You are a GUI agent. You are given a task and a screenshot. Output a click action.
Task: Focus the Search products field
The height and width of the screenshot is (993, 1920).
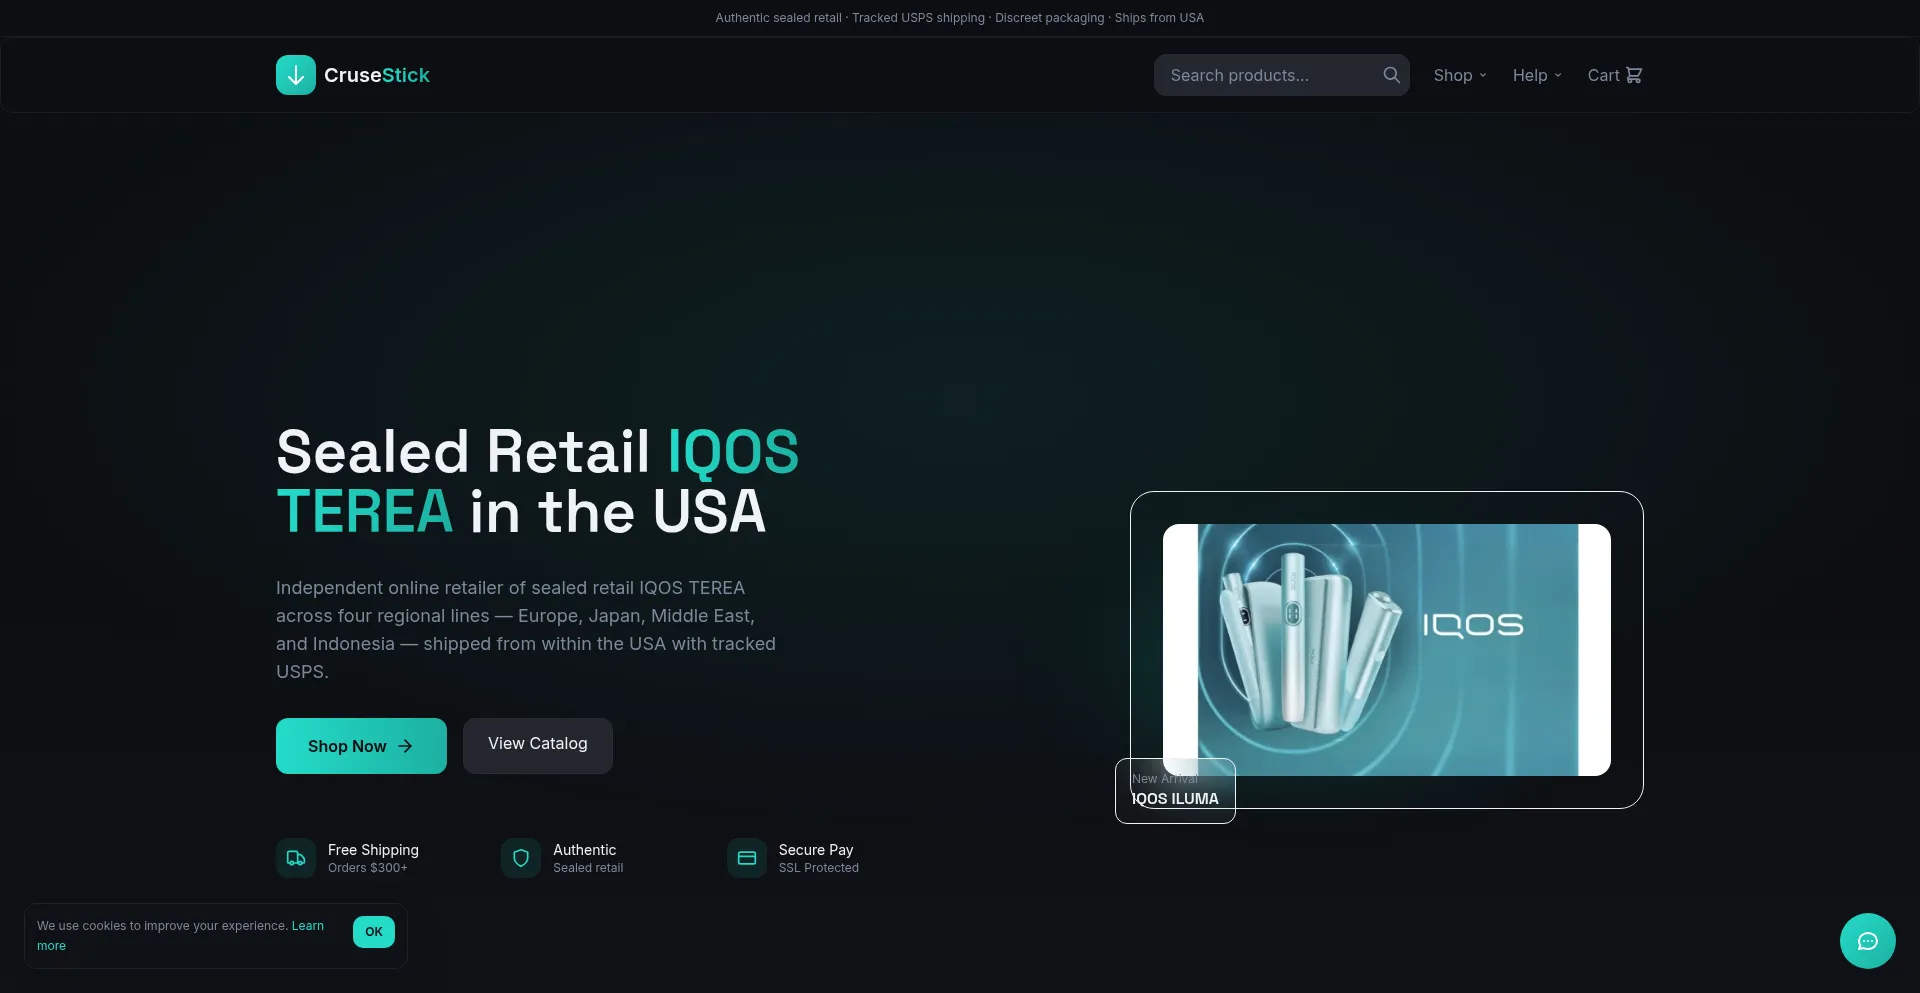click(x=1281, y=75)
